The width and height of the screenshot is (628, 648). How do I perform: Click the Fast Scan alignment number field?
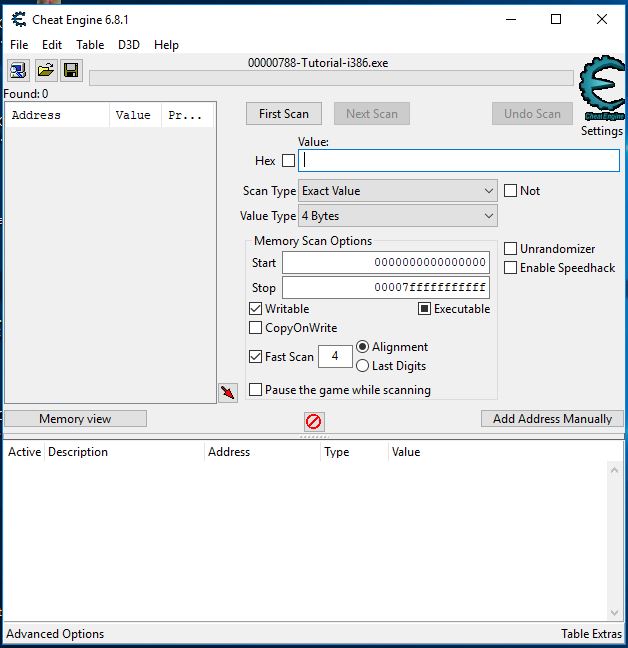point(335,356)
